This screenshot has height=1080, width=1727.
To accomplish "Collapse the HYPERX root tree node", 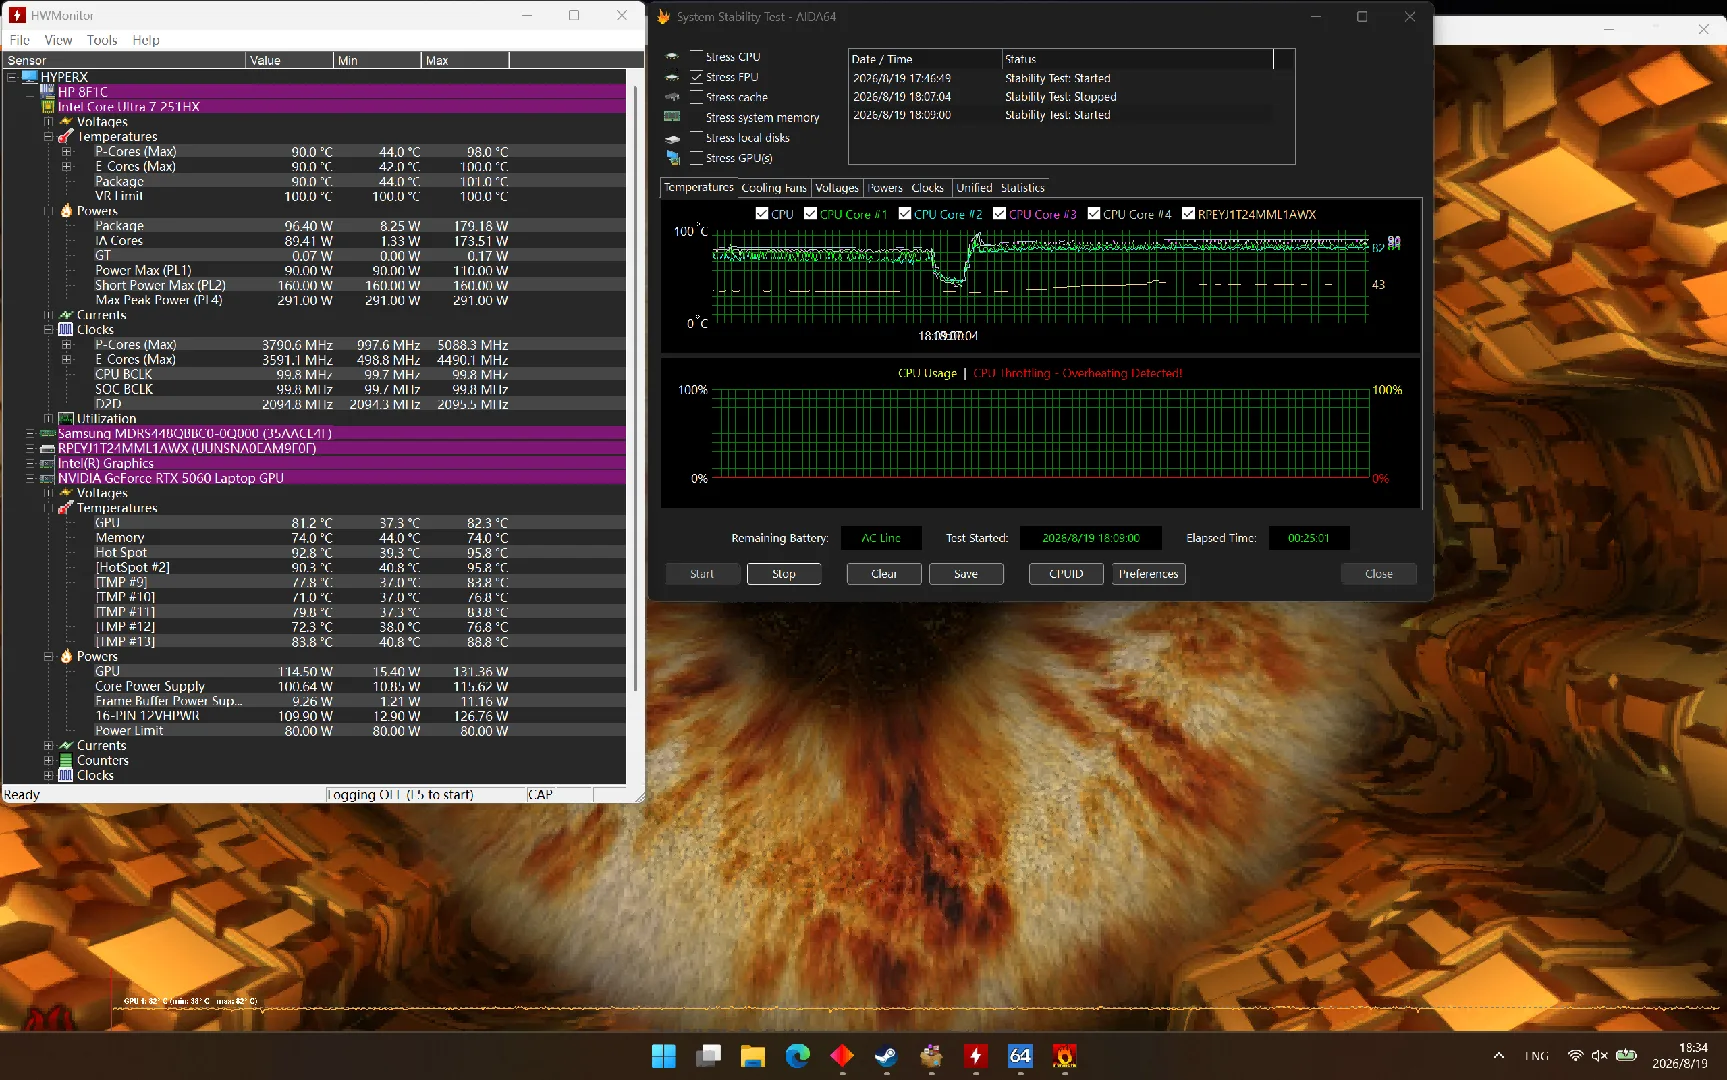I will (x=11, y=77).
